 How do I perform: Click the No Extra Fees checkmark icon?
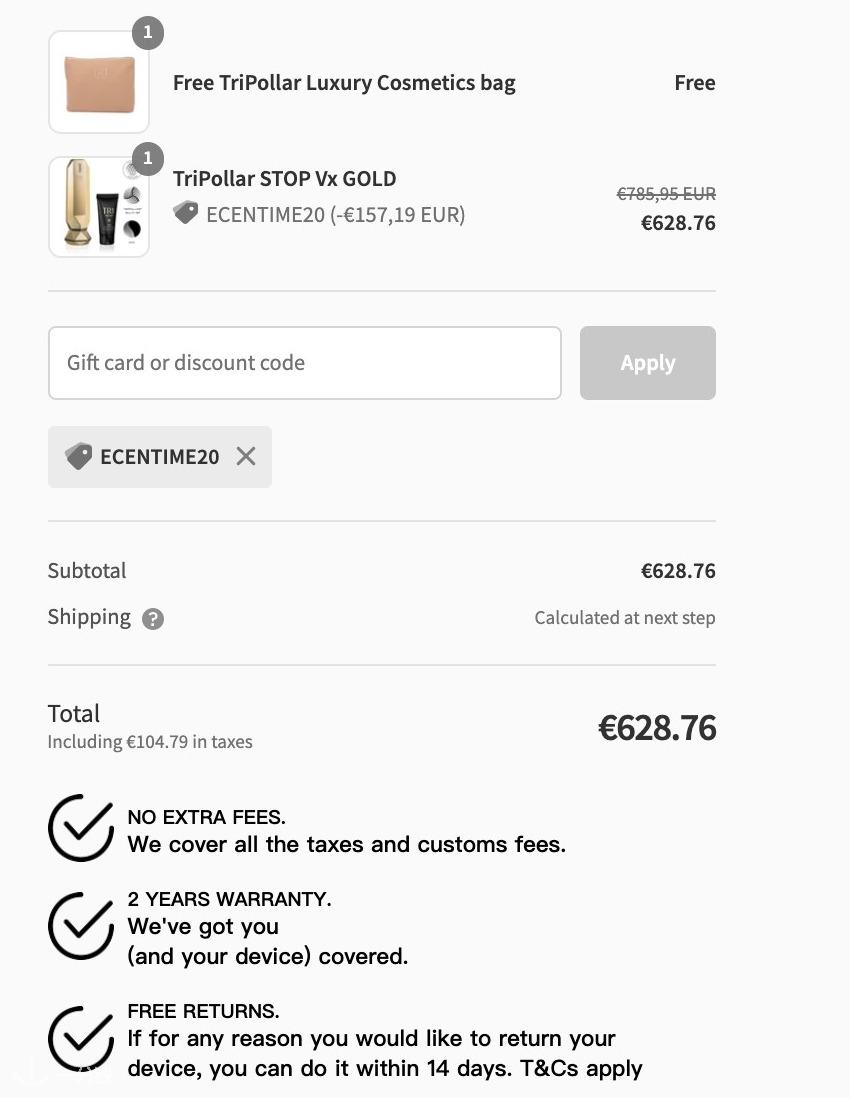pos(81,828)
